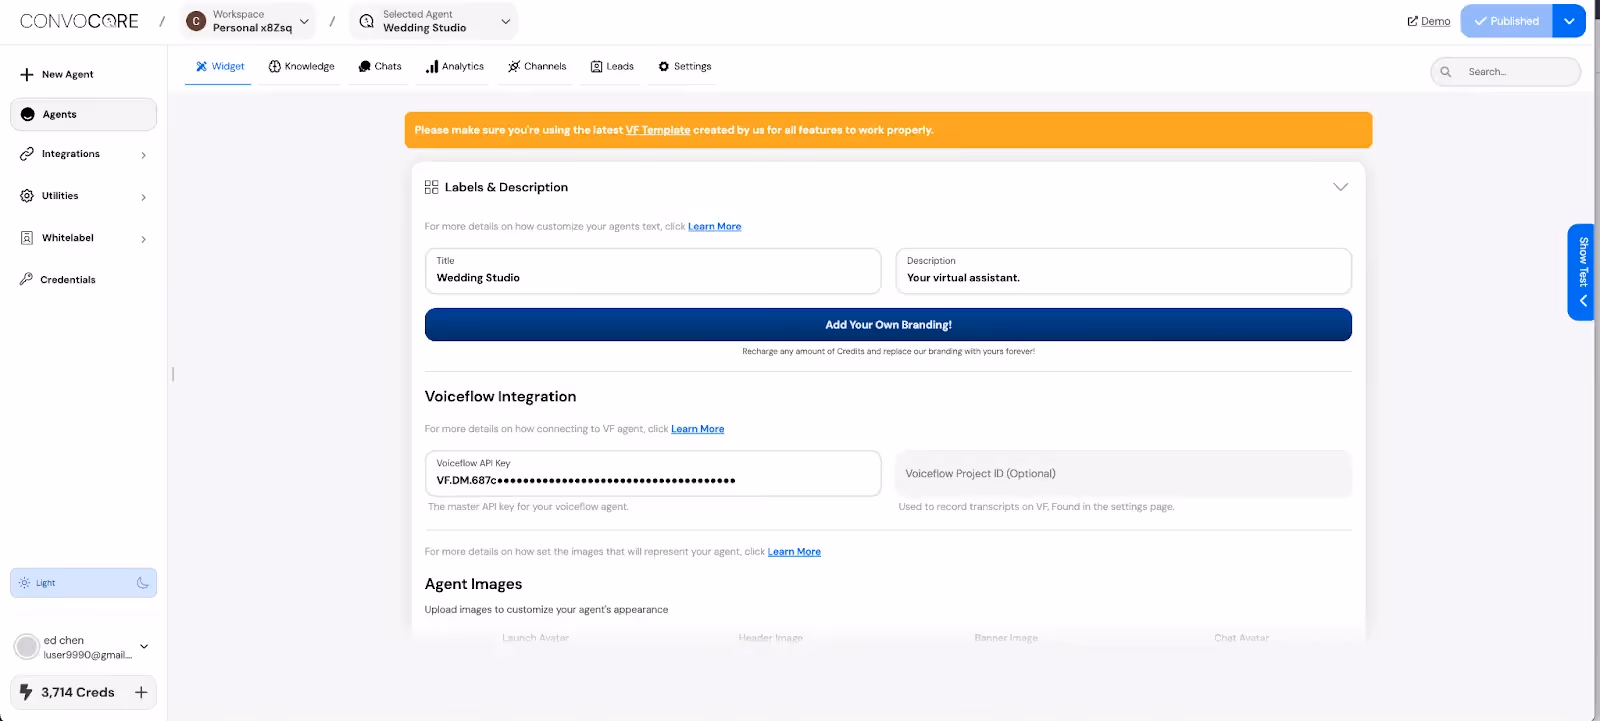
Task: Edit the Description field
Action: point(1123,271)
